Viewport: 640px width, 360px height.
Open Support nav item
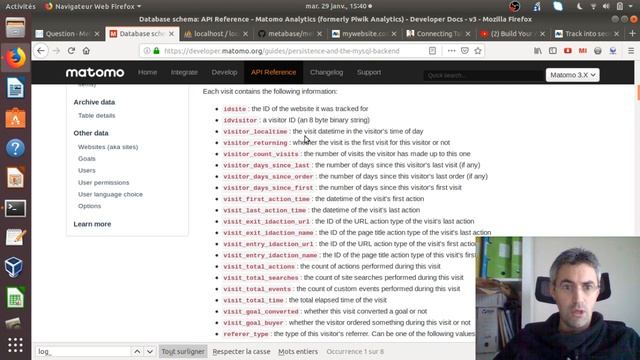[369, 72]
